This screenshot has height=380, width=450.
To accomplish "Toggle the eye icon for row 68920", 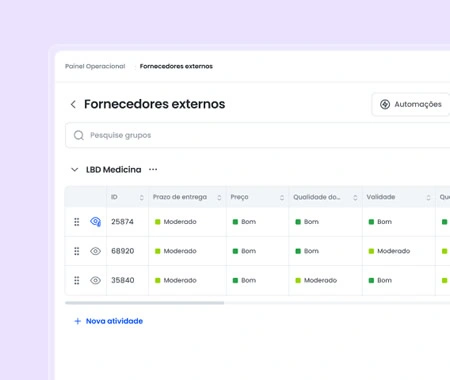I will coord(95,251).
